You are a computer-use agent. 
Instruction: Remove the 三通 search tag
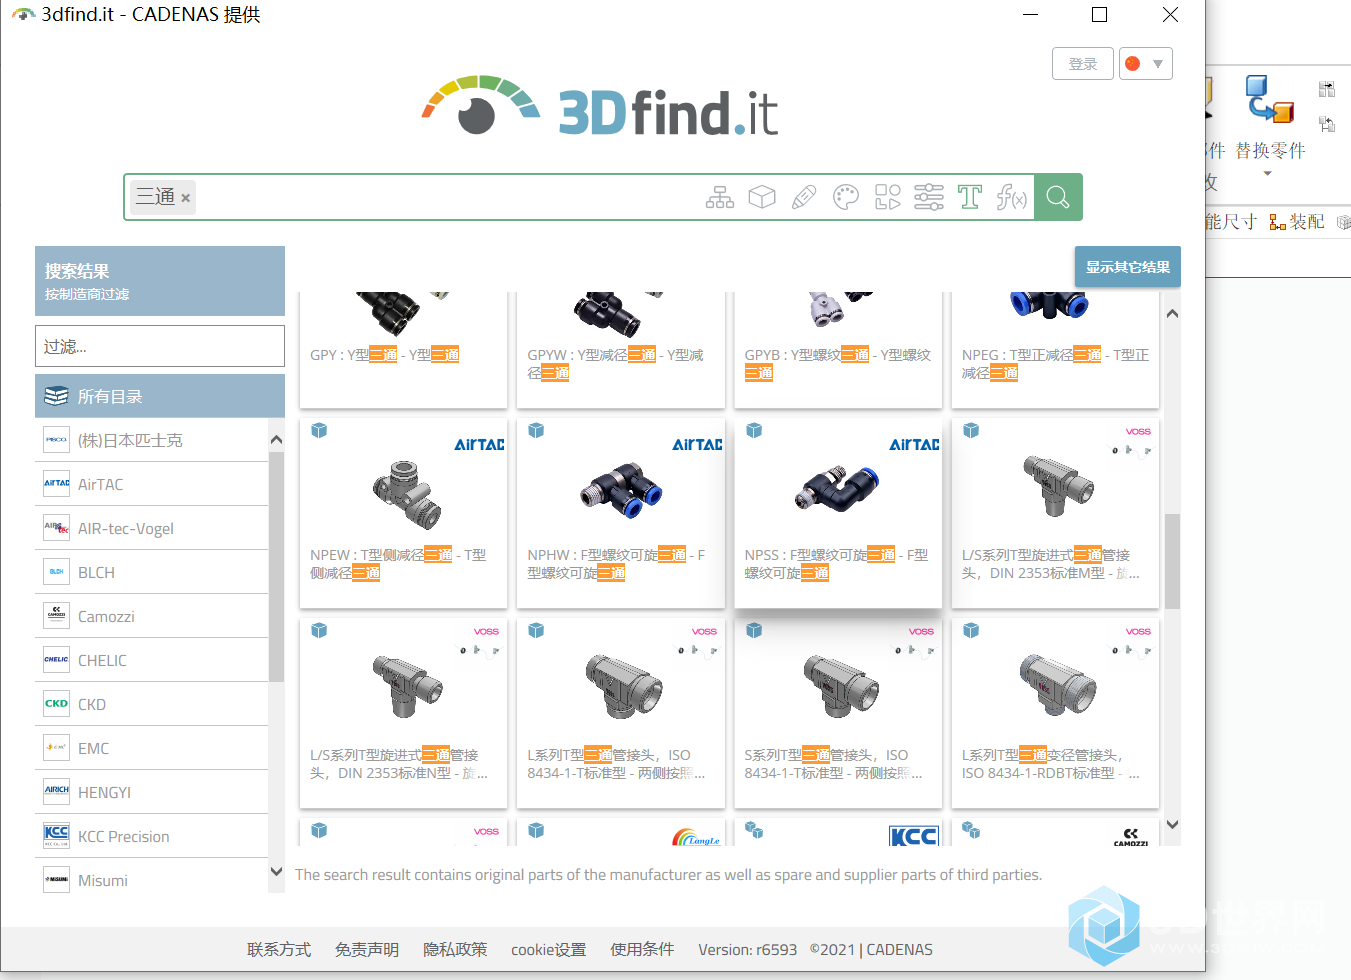185,198
